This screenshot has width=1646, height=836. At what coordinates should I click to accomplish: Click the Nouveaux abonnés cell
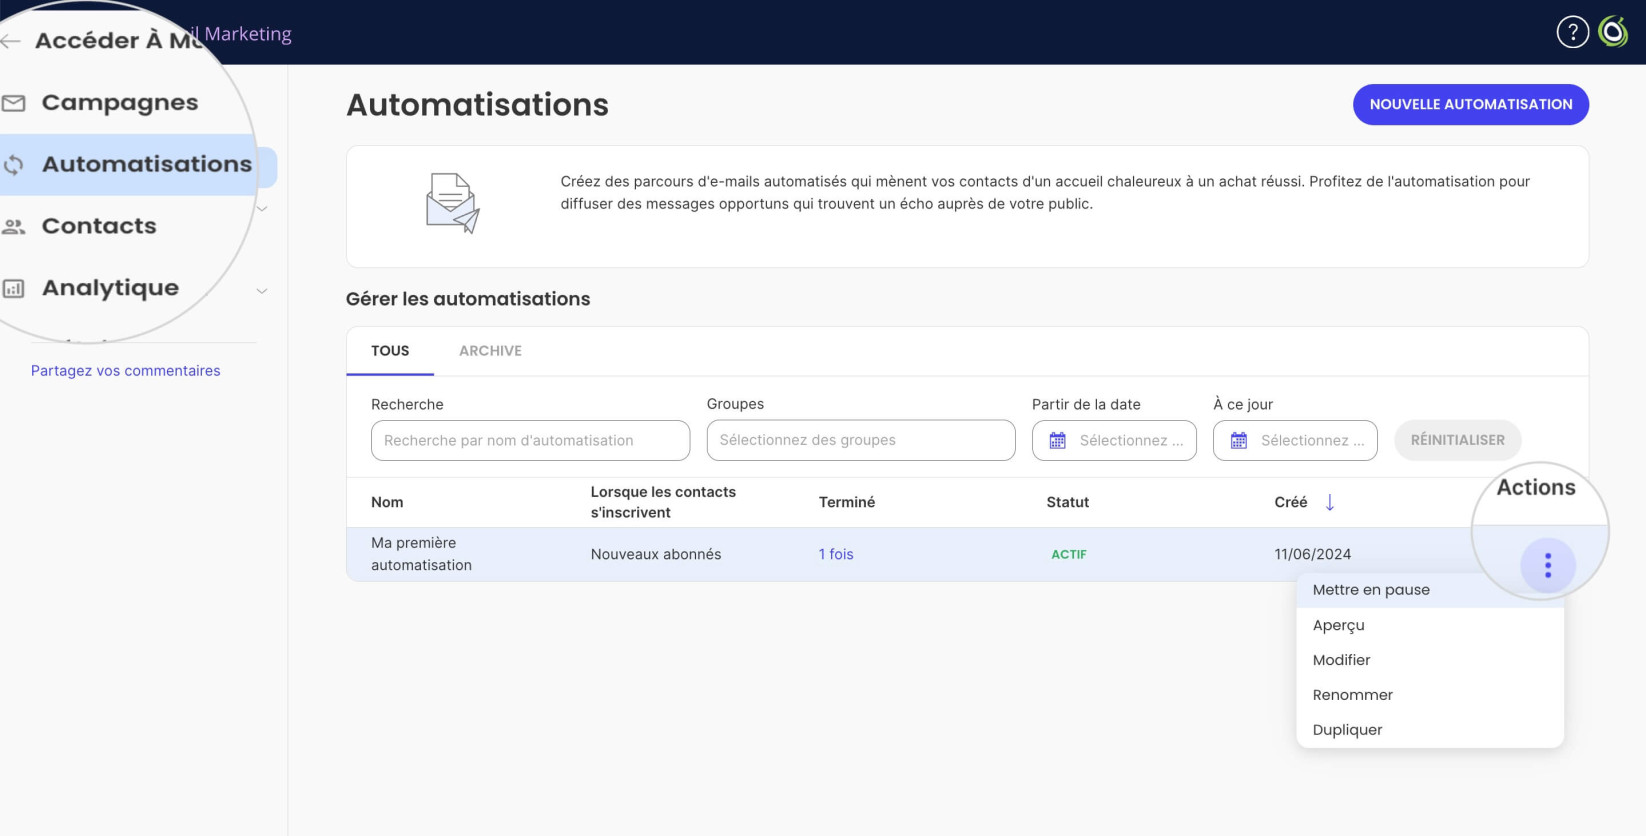coord(655,554)
